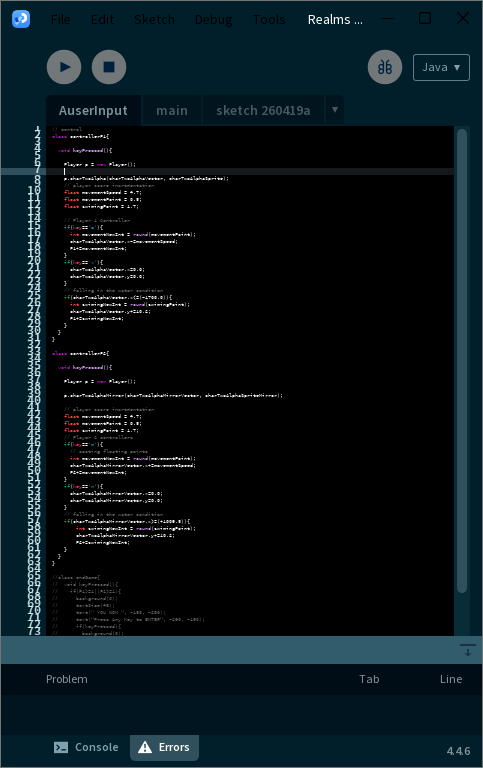Screen dimensions: 483x768
Task: Click the Processing app logo icon
Action: [21, 19]
